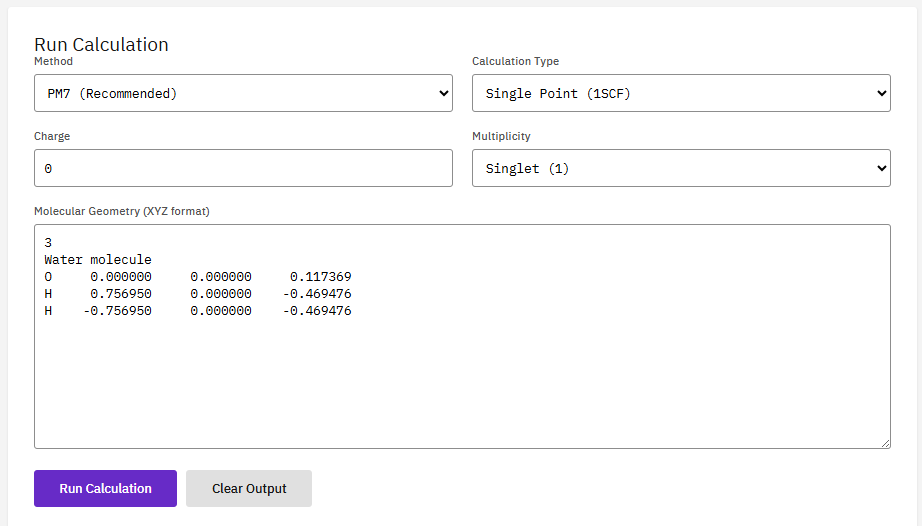Screen dimensions: 922x526
Task: Click the 'Run Calculation' section heading
Action: pyautogui.click(x=101, y=44)
